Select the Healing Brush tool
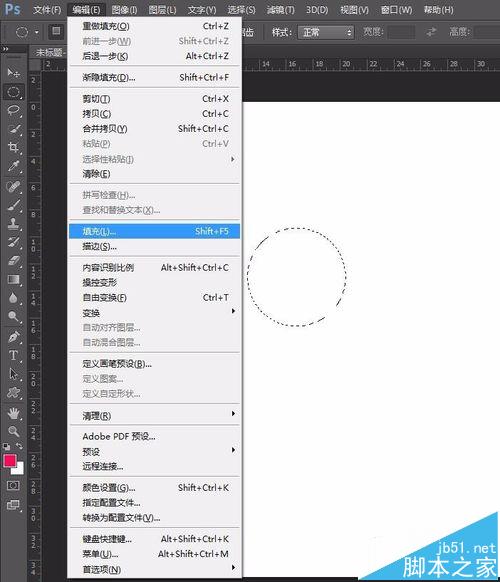 [x=14, y=186]
